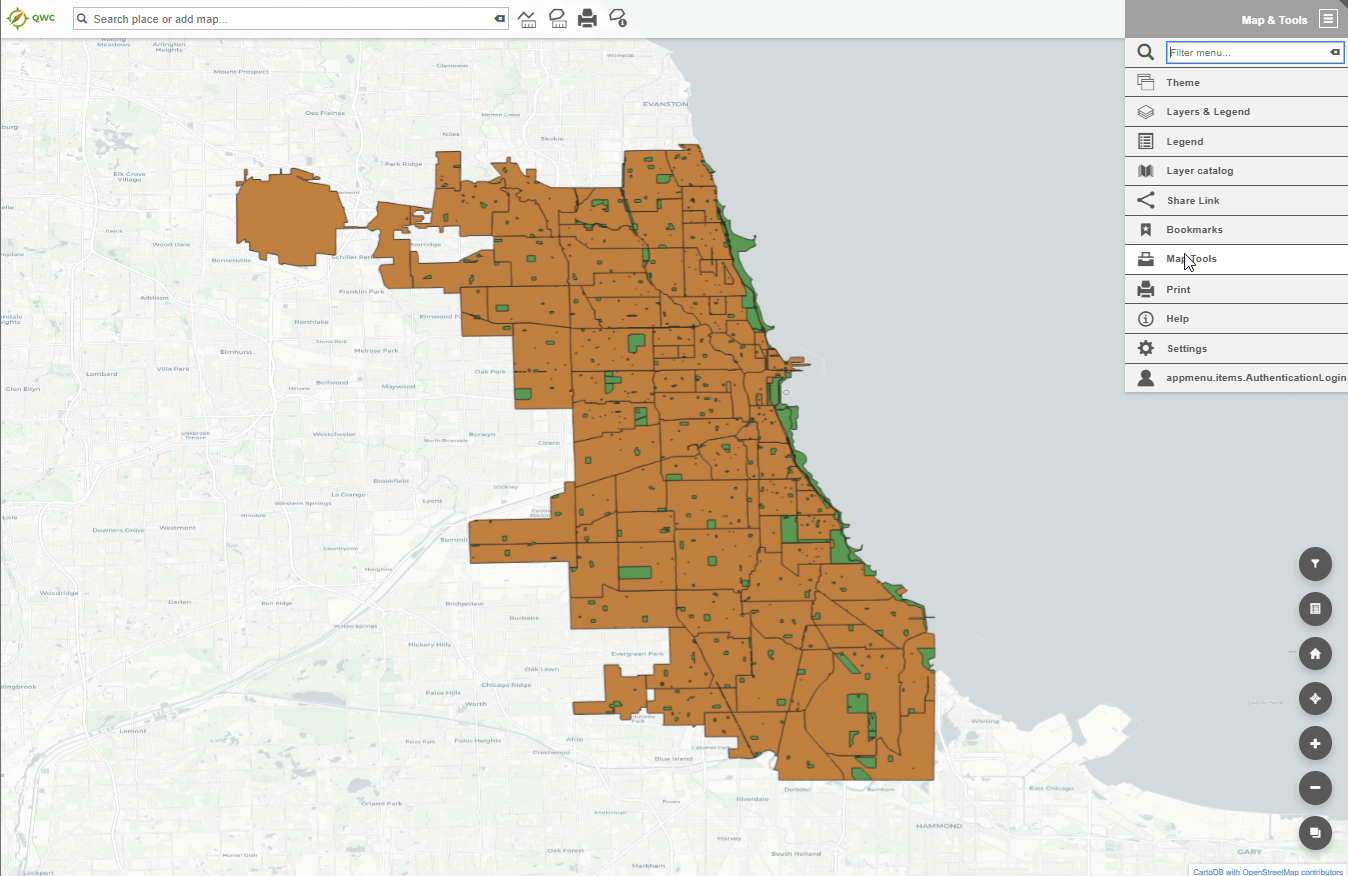Image resolution: width=1348 pixels, height=876 pixels.
Task: Click the identify region info icon
Action: pos(618,19)
